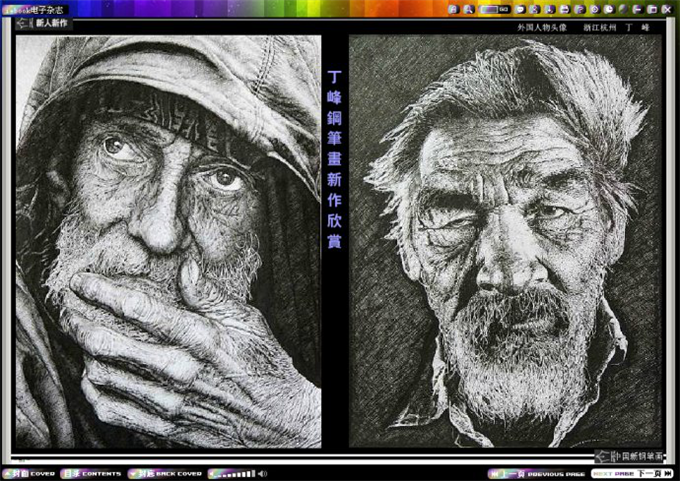
Task: Click the person icon in top toolbar
Action: point(535,9)
